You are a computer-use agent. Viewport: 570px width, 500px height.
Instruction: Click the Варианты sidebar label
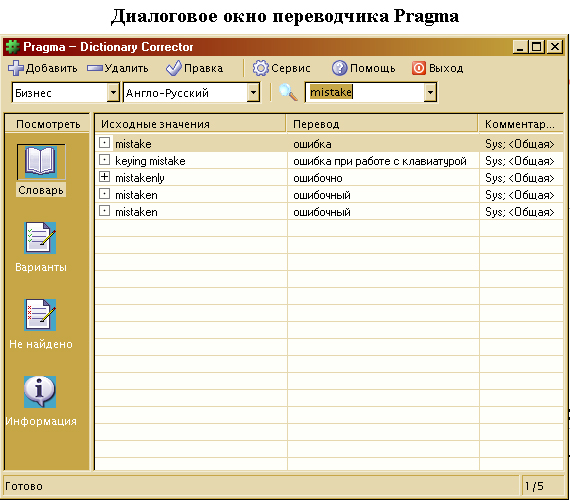[41, 267]
